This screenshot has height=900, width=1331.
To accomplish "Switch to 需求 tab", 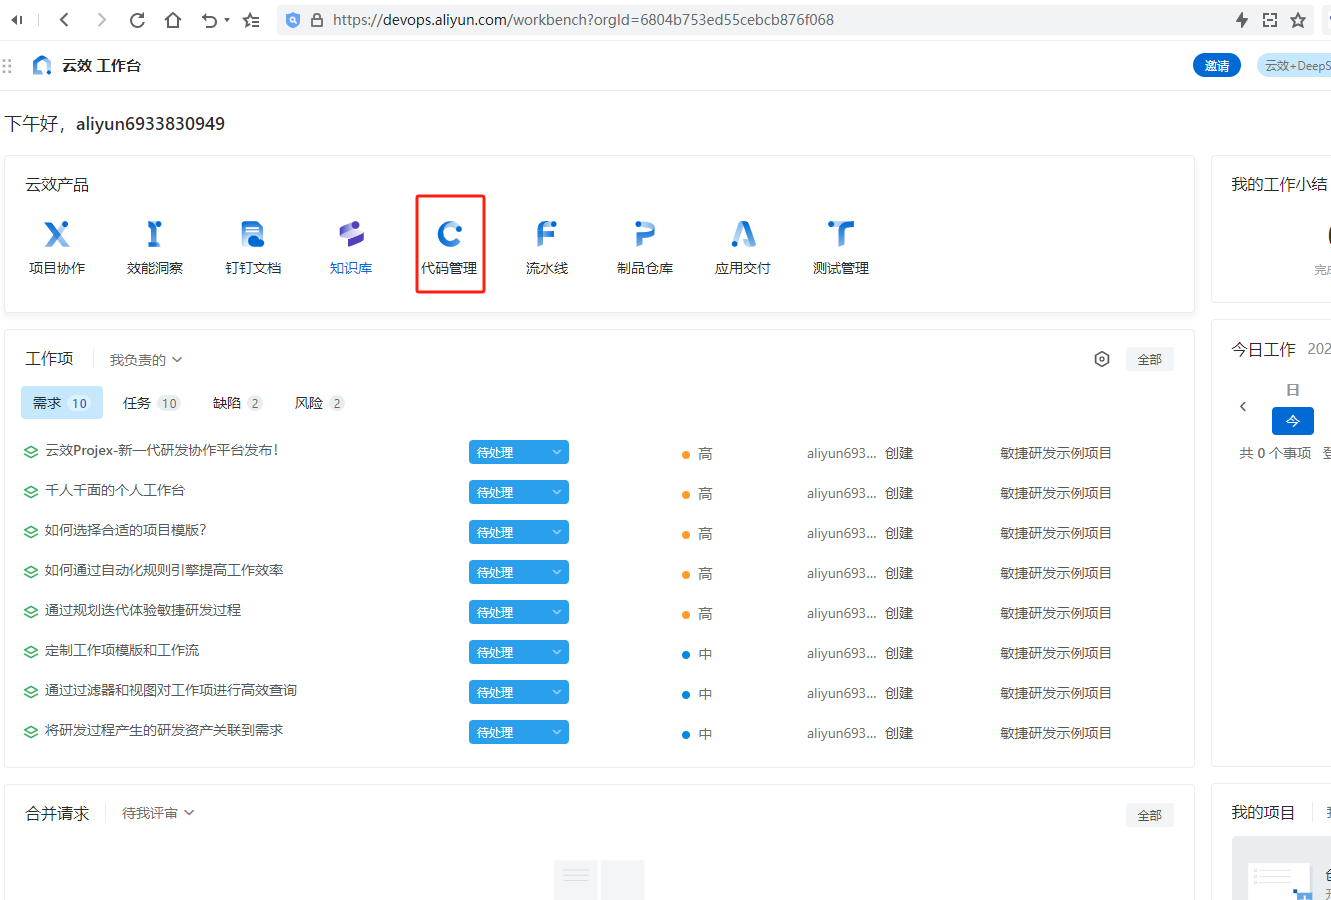I will (61, 403).
